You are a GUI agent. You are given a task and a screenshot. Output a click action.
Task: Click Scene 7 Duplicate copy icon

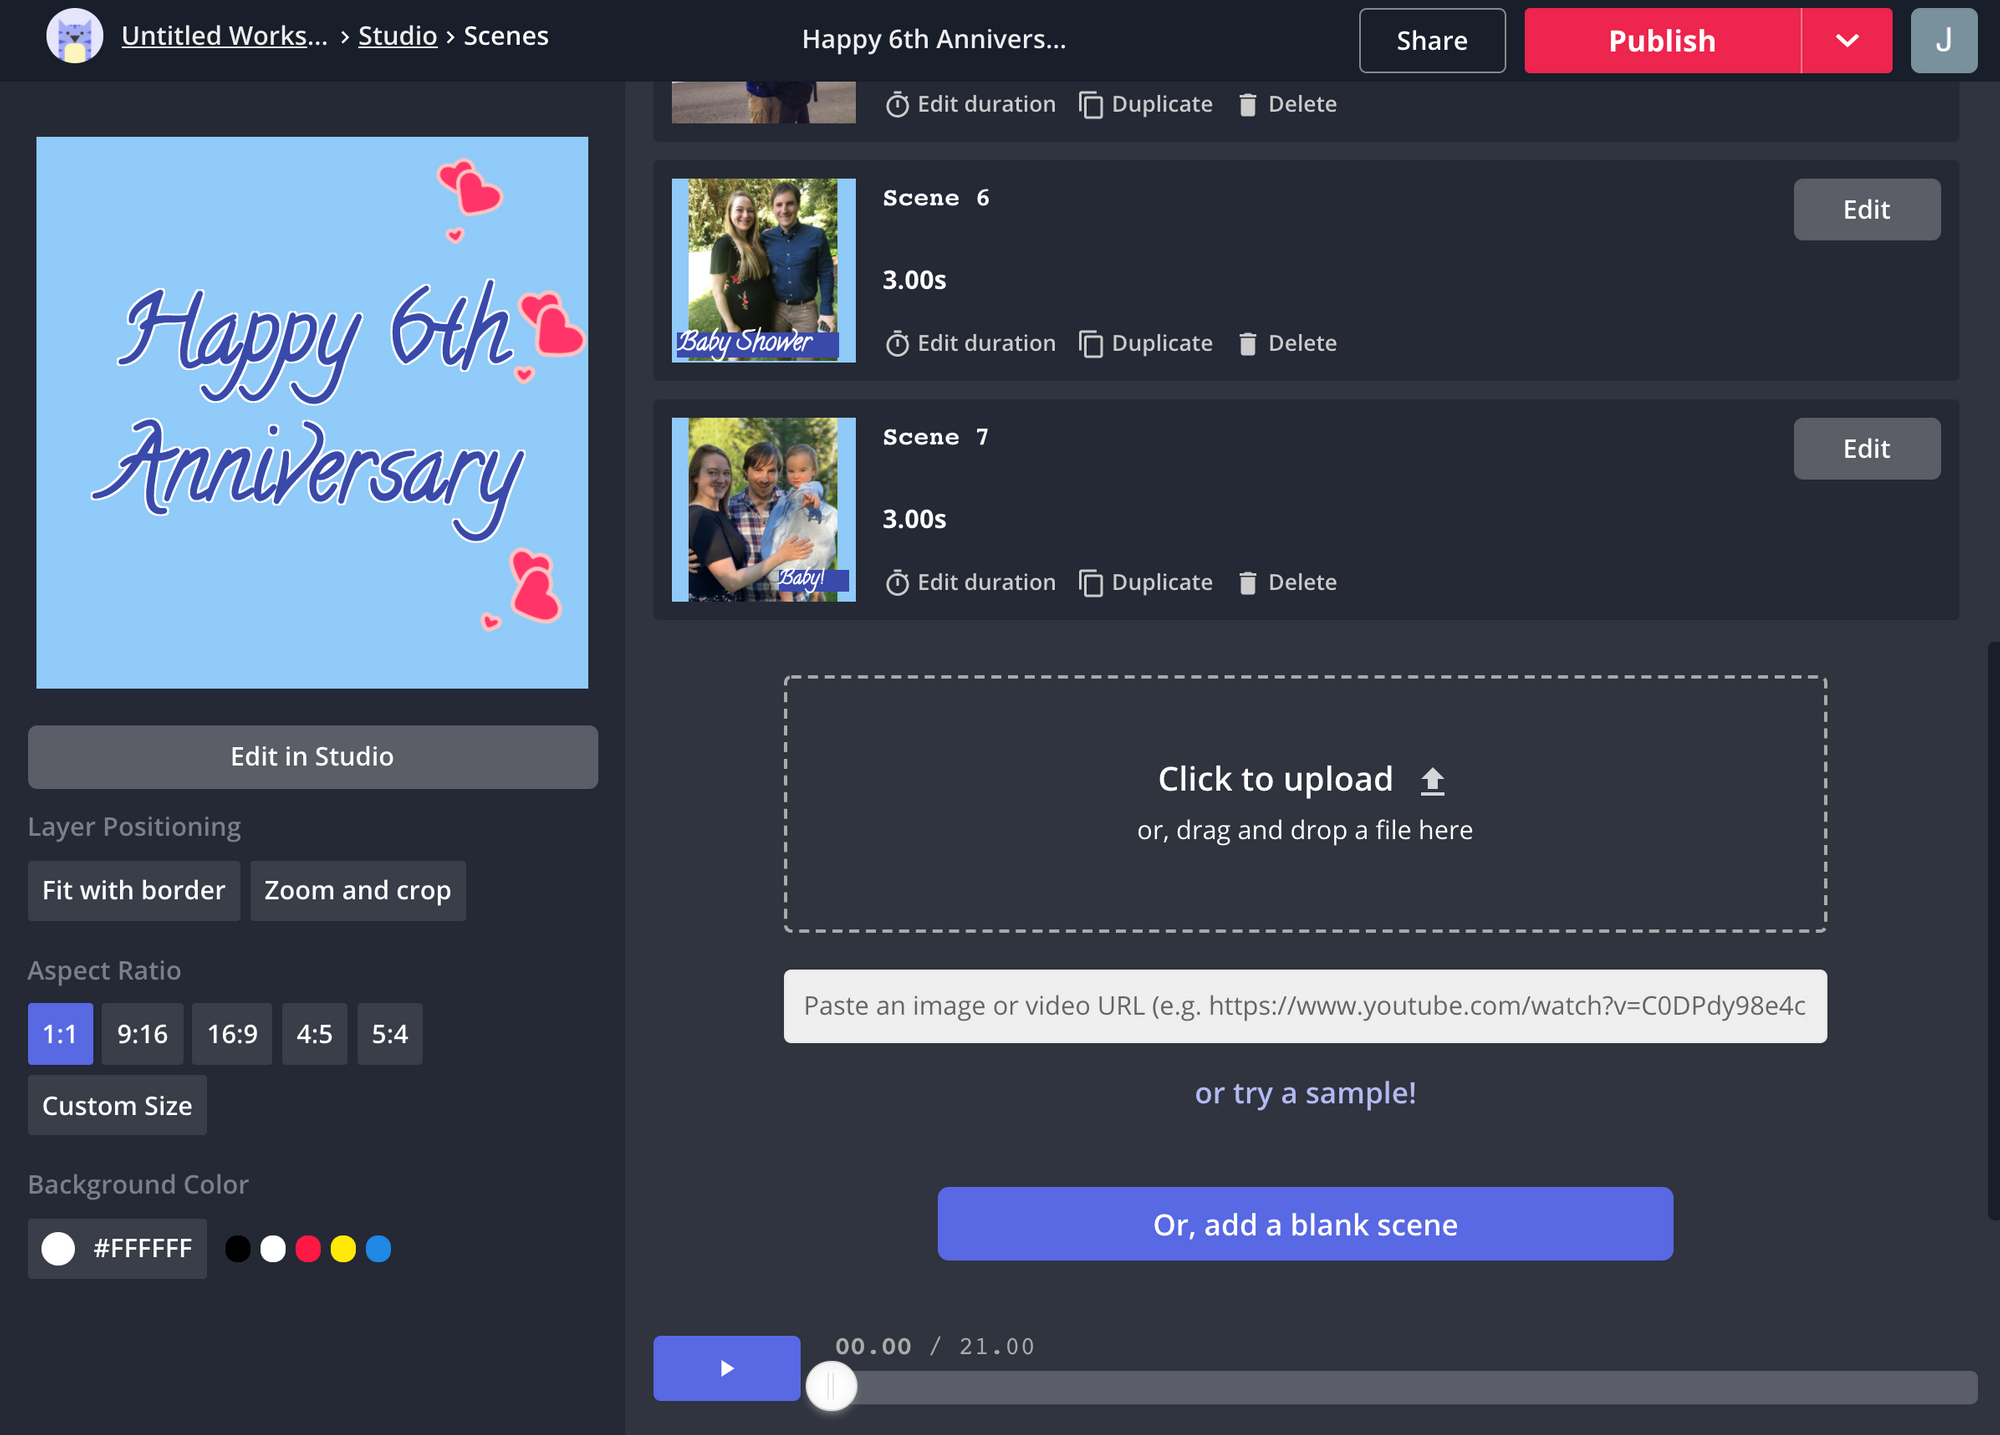coord(1091,583)
